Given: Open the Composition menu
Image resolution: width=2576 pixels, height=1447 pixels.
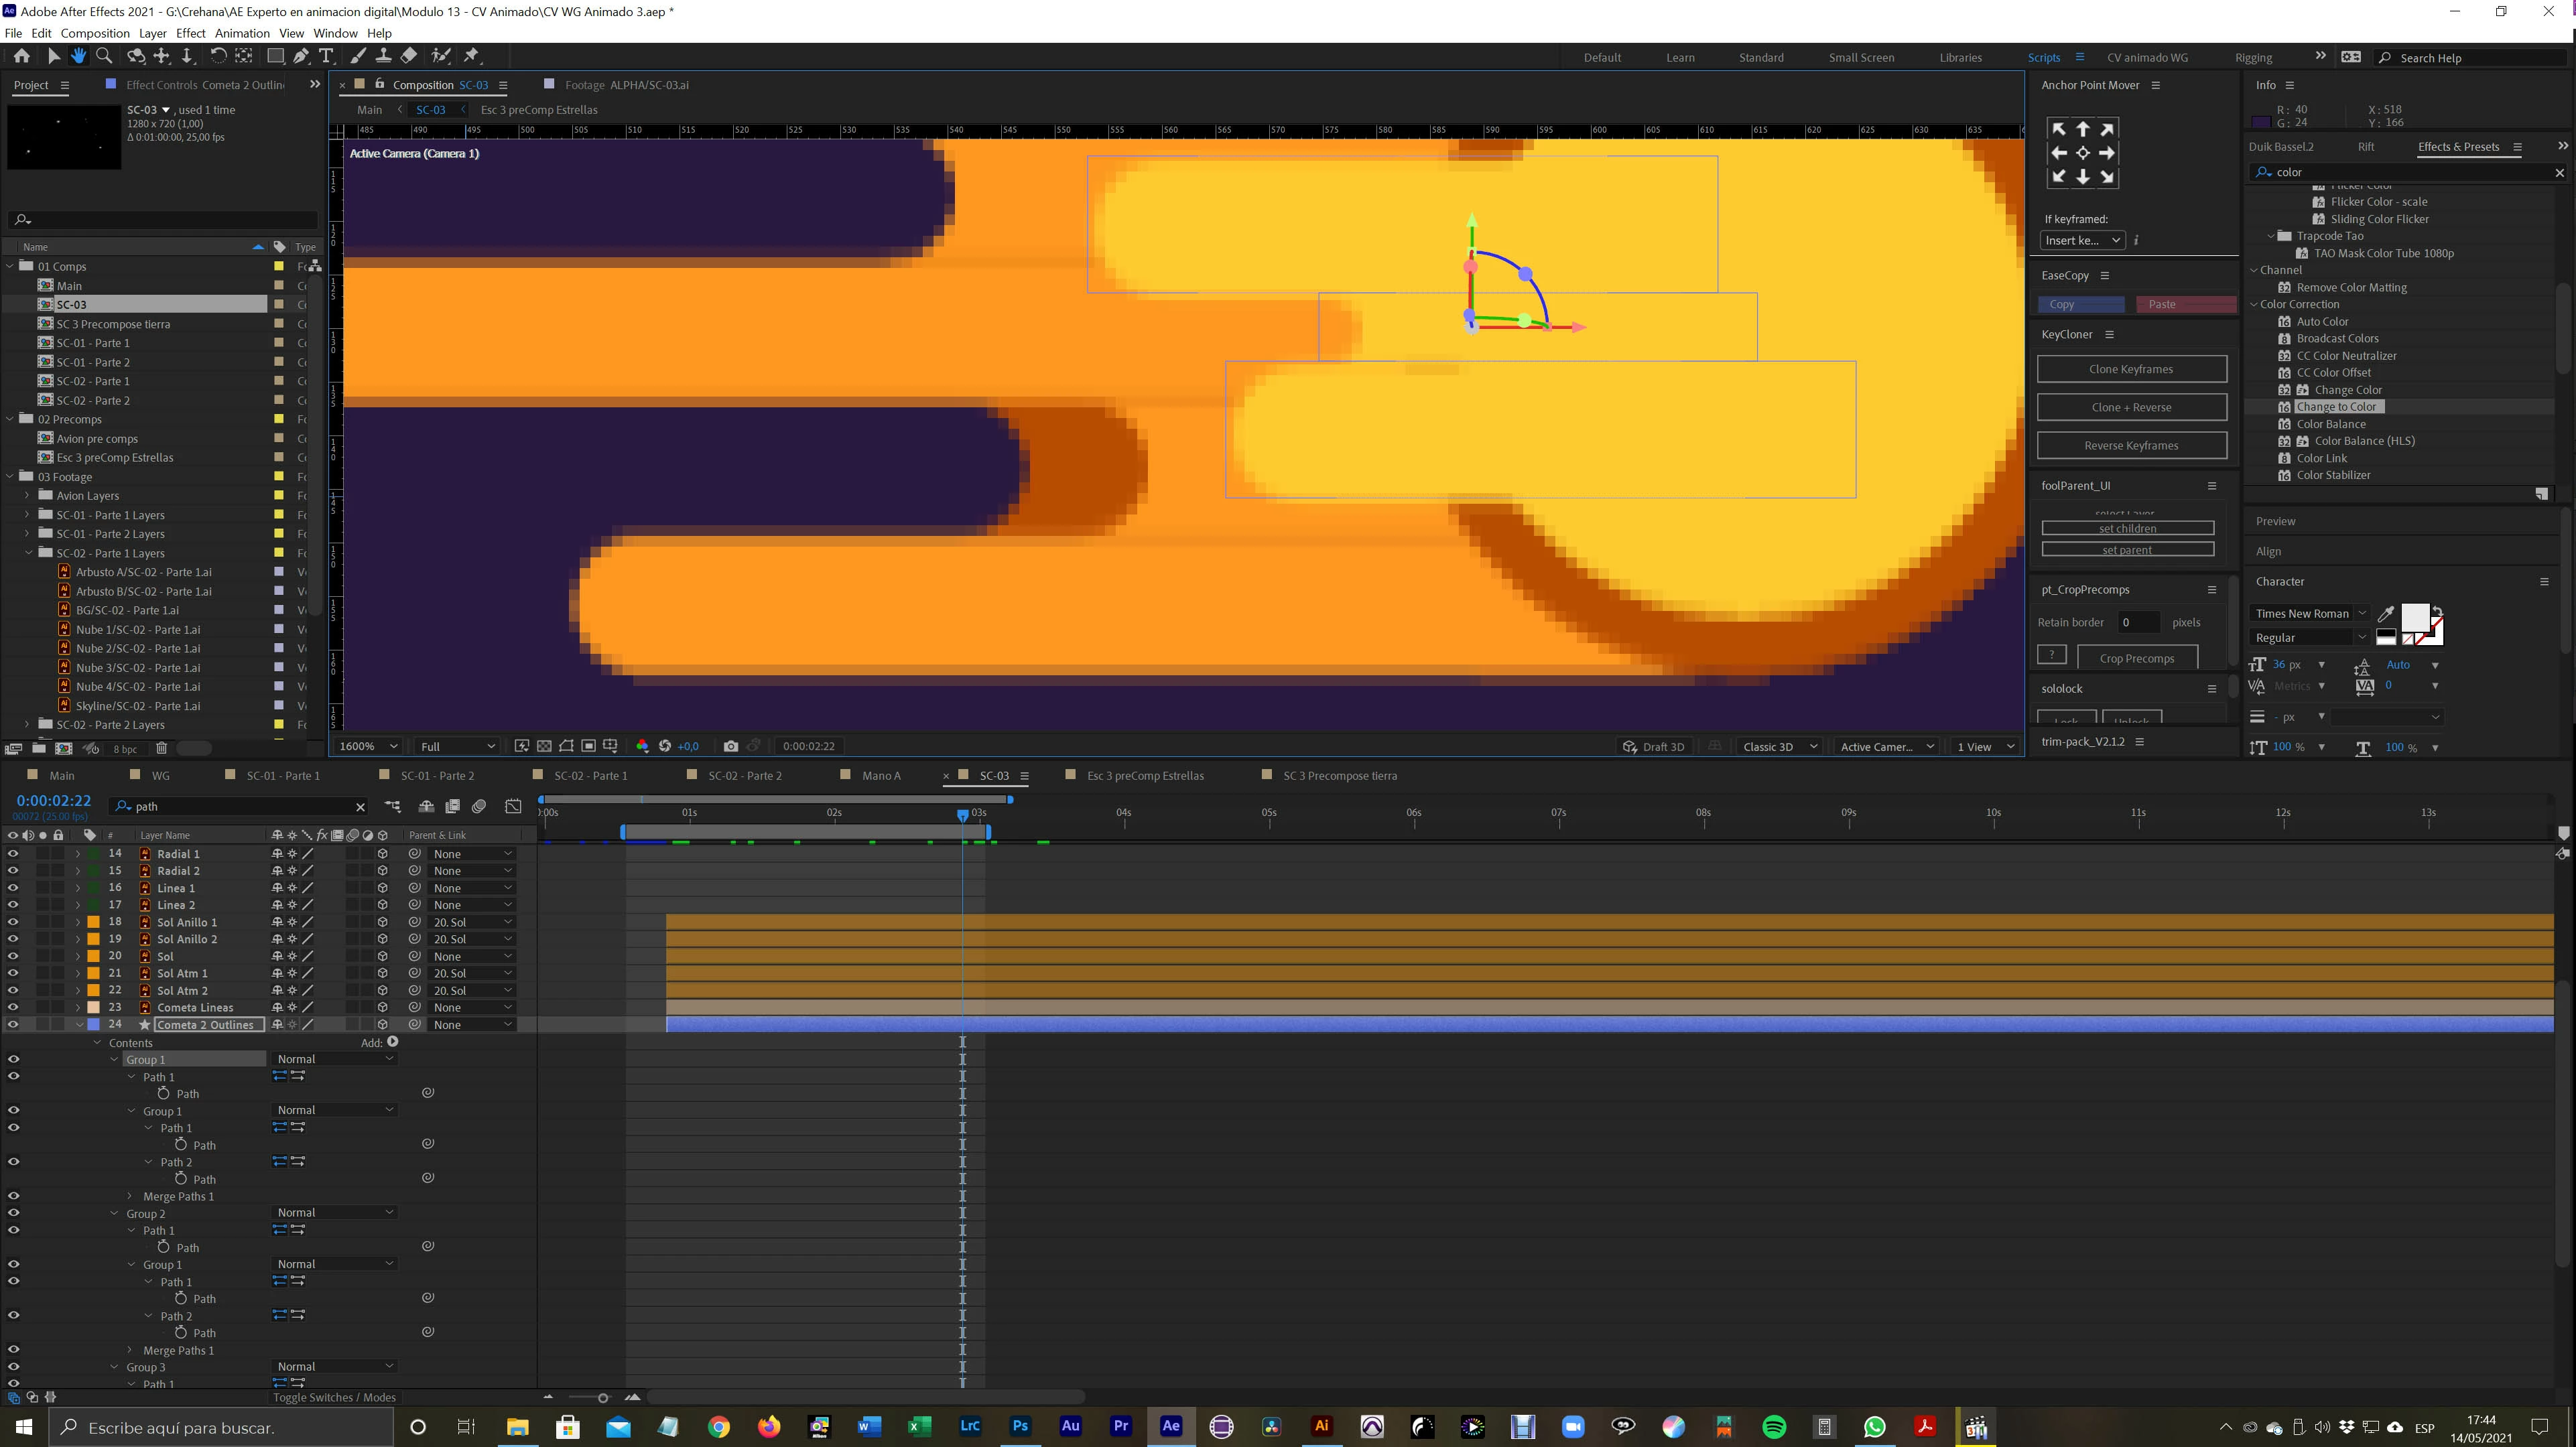Looking at the screenshot, I should [x=95, y=33].
